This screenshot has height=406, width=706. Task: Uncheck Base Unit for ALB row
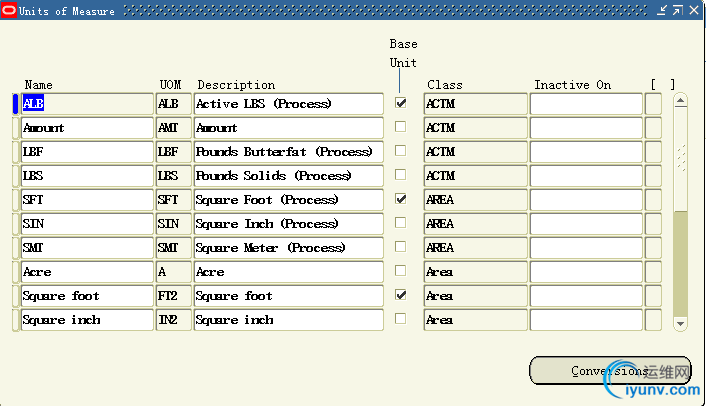pyautogui.click(x=400, y=103)
